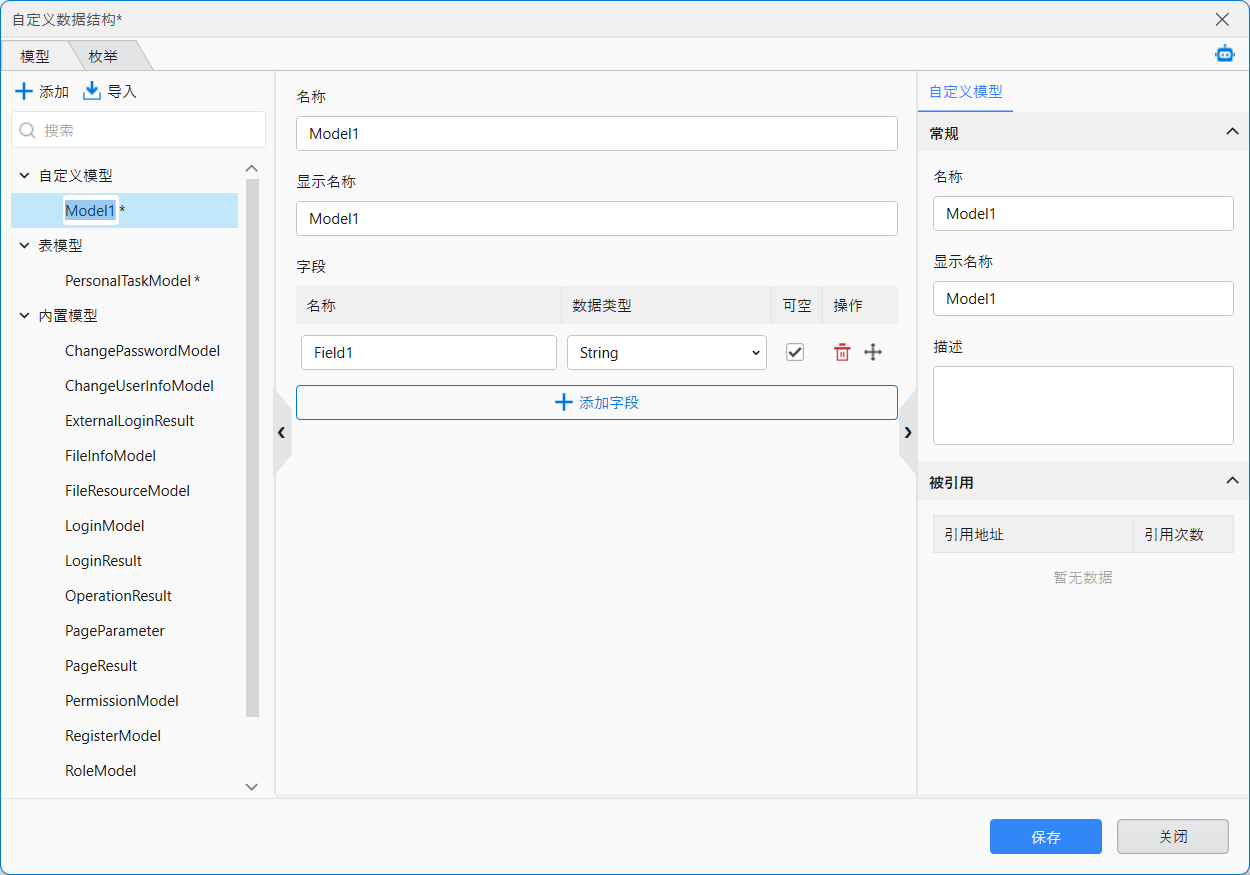Image resolution: width=1250 pixels, height=875 pixels.
Task: Delete Field1 using red trash icon
Action: pyautogui.click(x=842, y=352)
